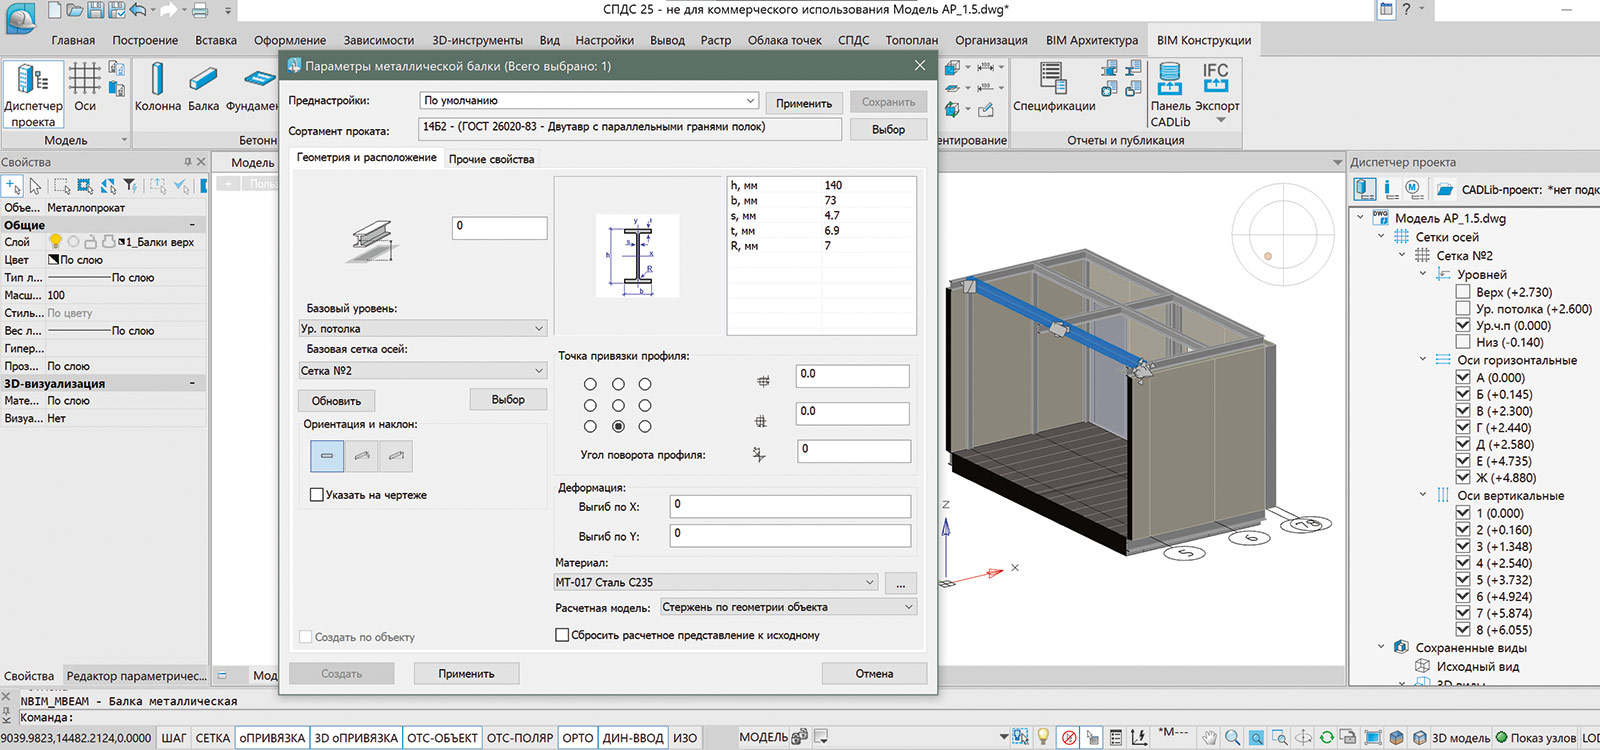Switch to Редактор параметрического tab

pyautogui.click(x=136, y=676)
